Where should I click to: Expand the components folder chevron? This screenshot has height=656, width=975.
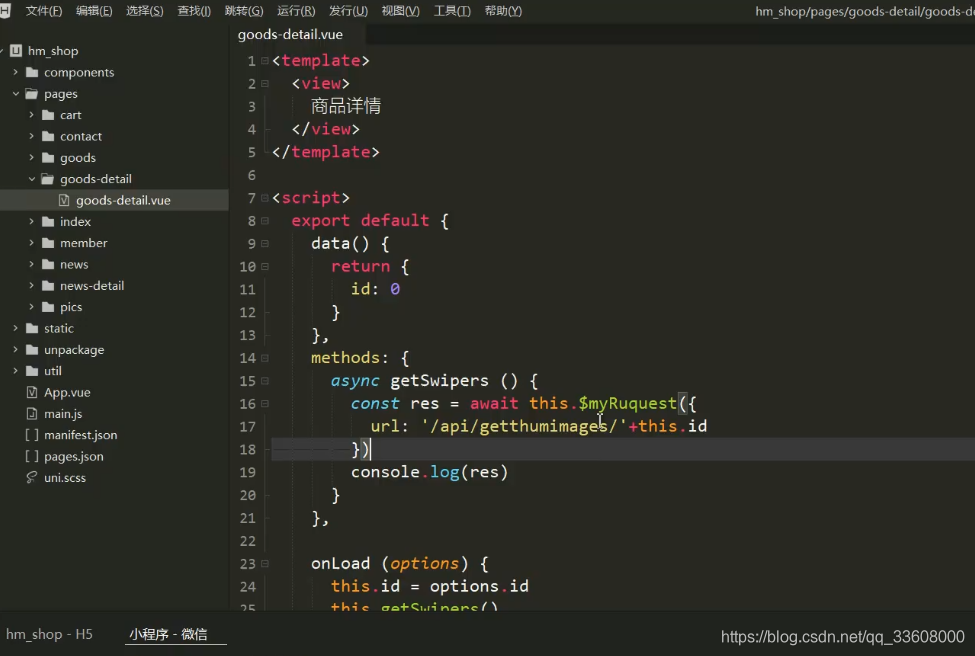click(x=16, y=72)
